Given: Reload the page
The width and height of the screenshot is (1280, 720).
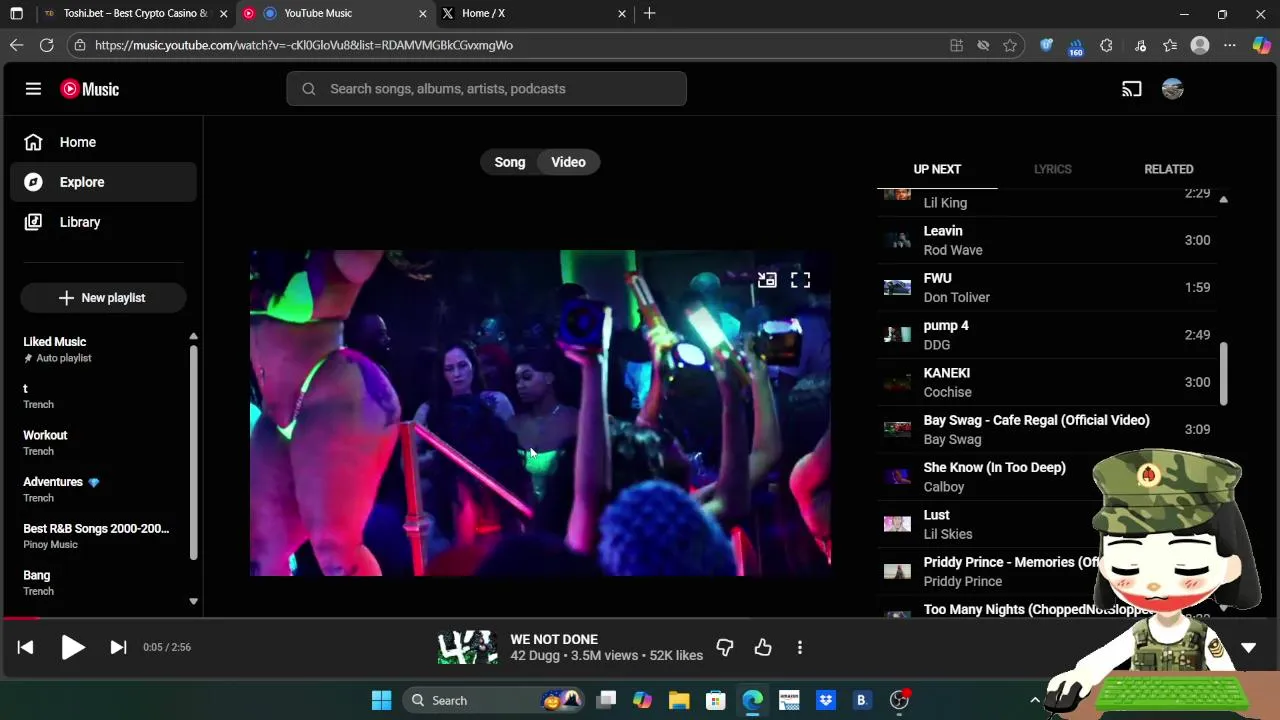Looking at the screenshot, I should (47, 45).
